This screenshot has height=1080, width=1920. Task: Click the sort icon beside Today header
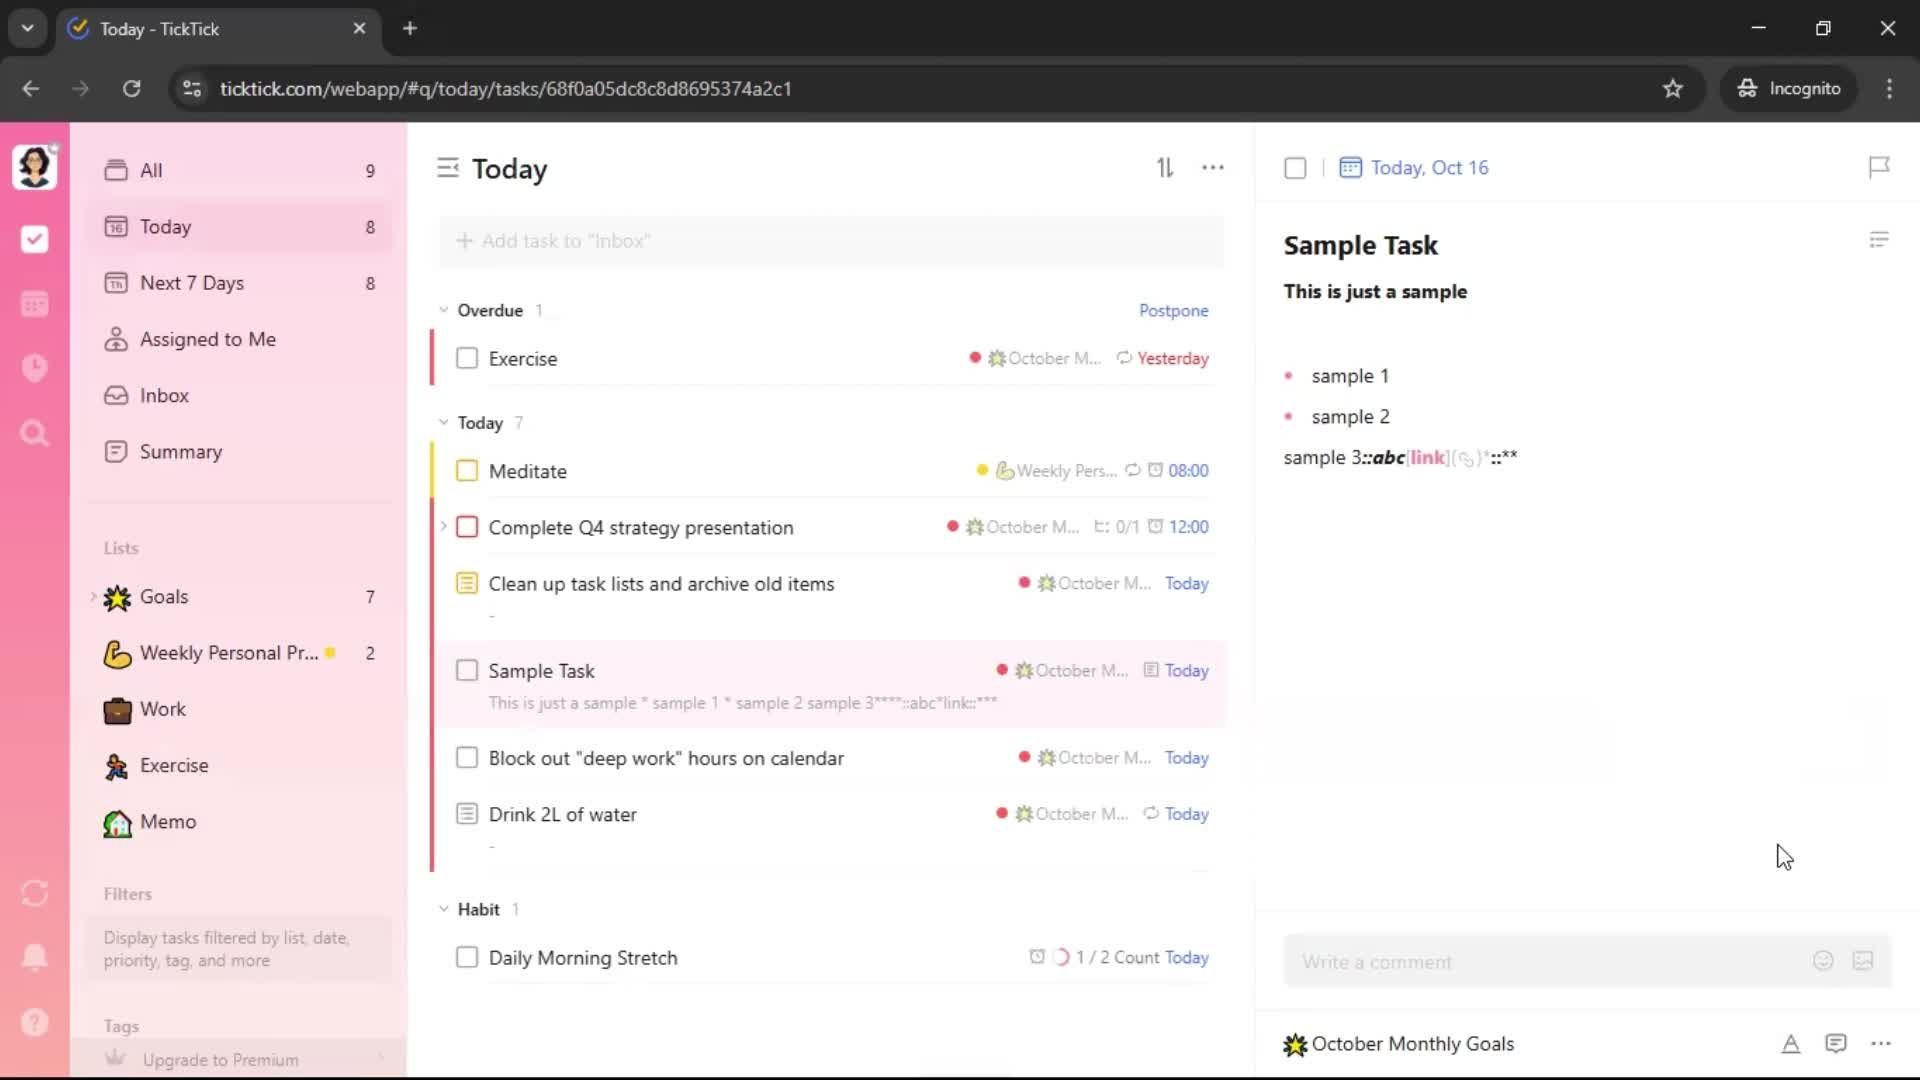1165,168
